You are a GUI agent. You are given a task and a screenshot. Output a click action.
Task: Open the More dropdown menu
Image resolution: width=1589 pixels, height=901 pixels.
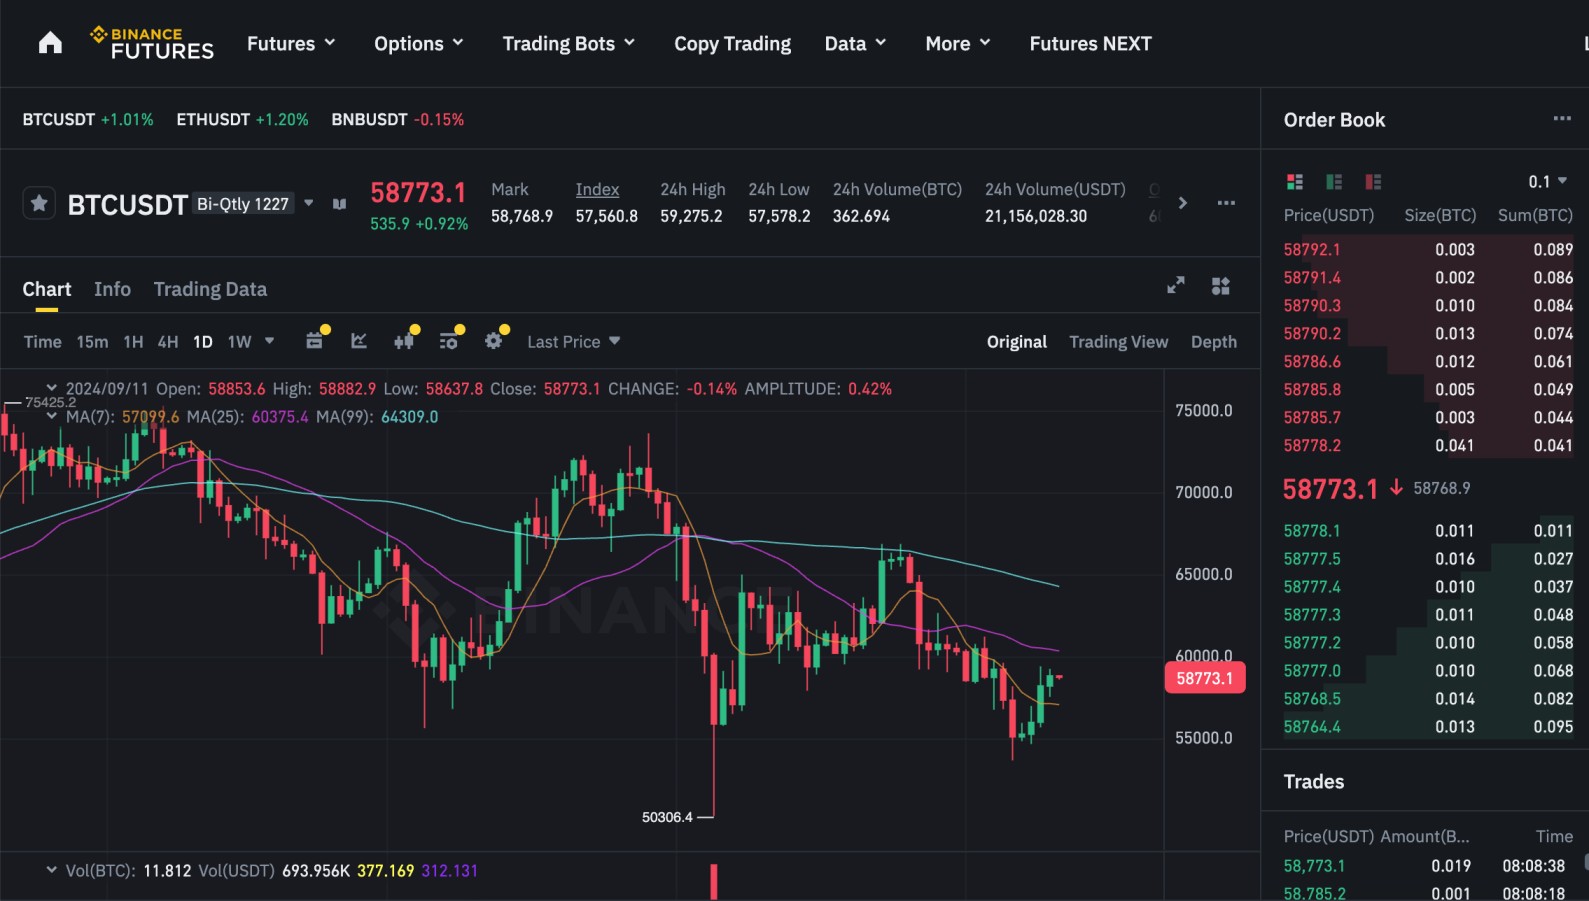click(x=958, y=43)
